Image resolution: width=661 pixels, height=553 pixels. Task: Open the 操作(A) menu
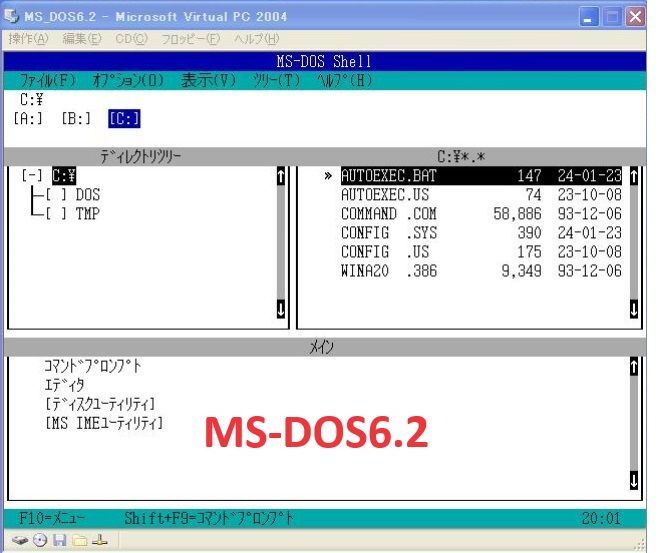coord(28,39)
